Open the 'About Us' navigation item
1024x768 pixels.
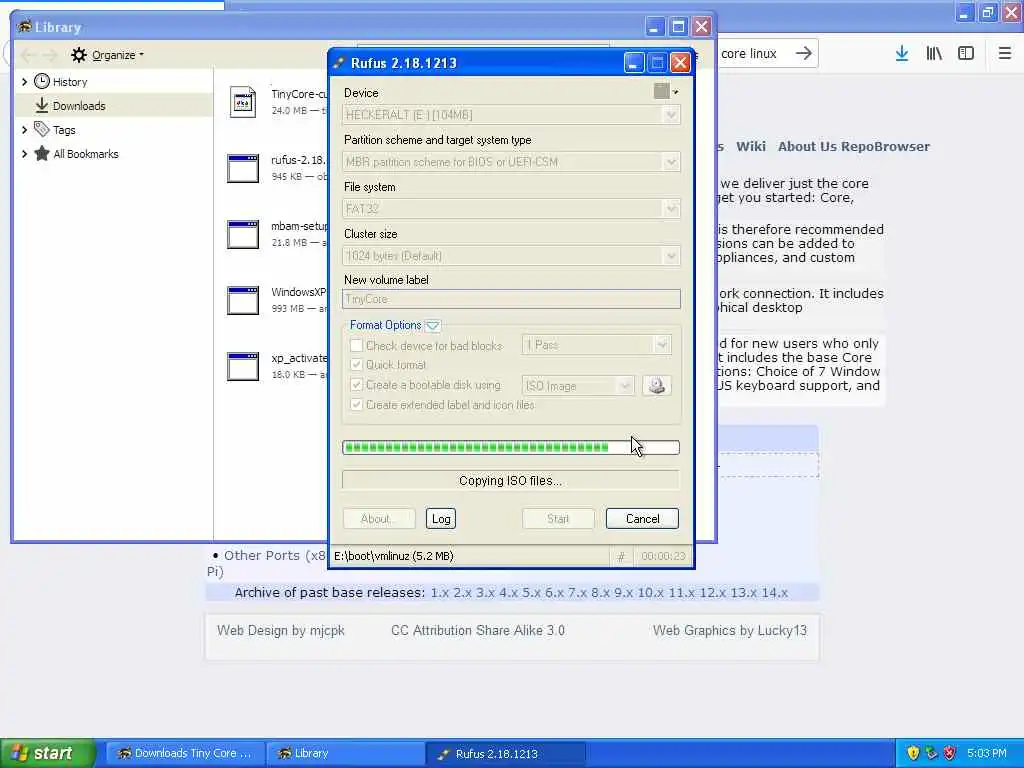(x=807, y=146)
